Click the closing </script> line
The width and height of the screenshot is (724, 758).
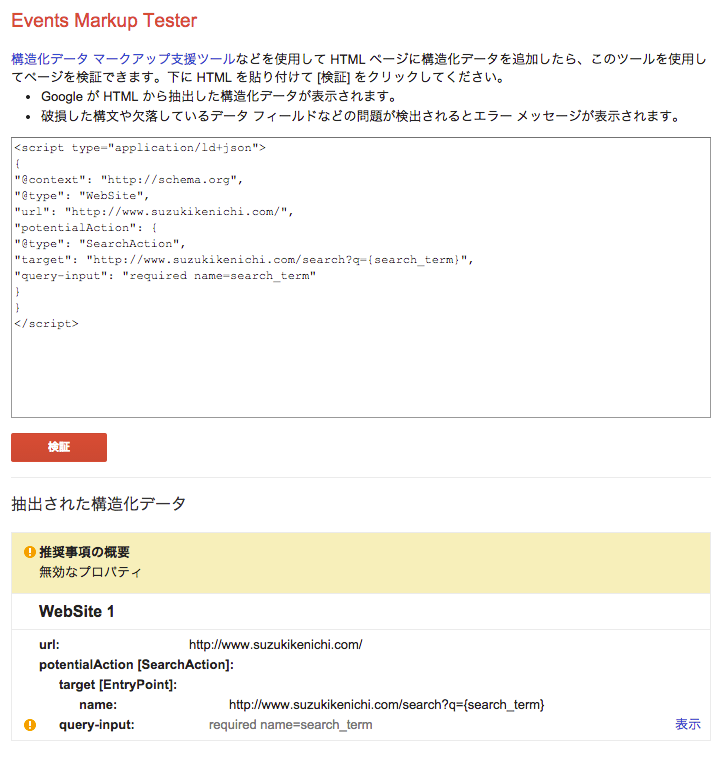pos(46,323)
